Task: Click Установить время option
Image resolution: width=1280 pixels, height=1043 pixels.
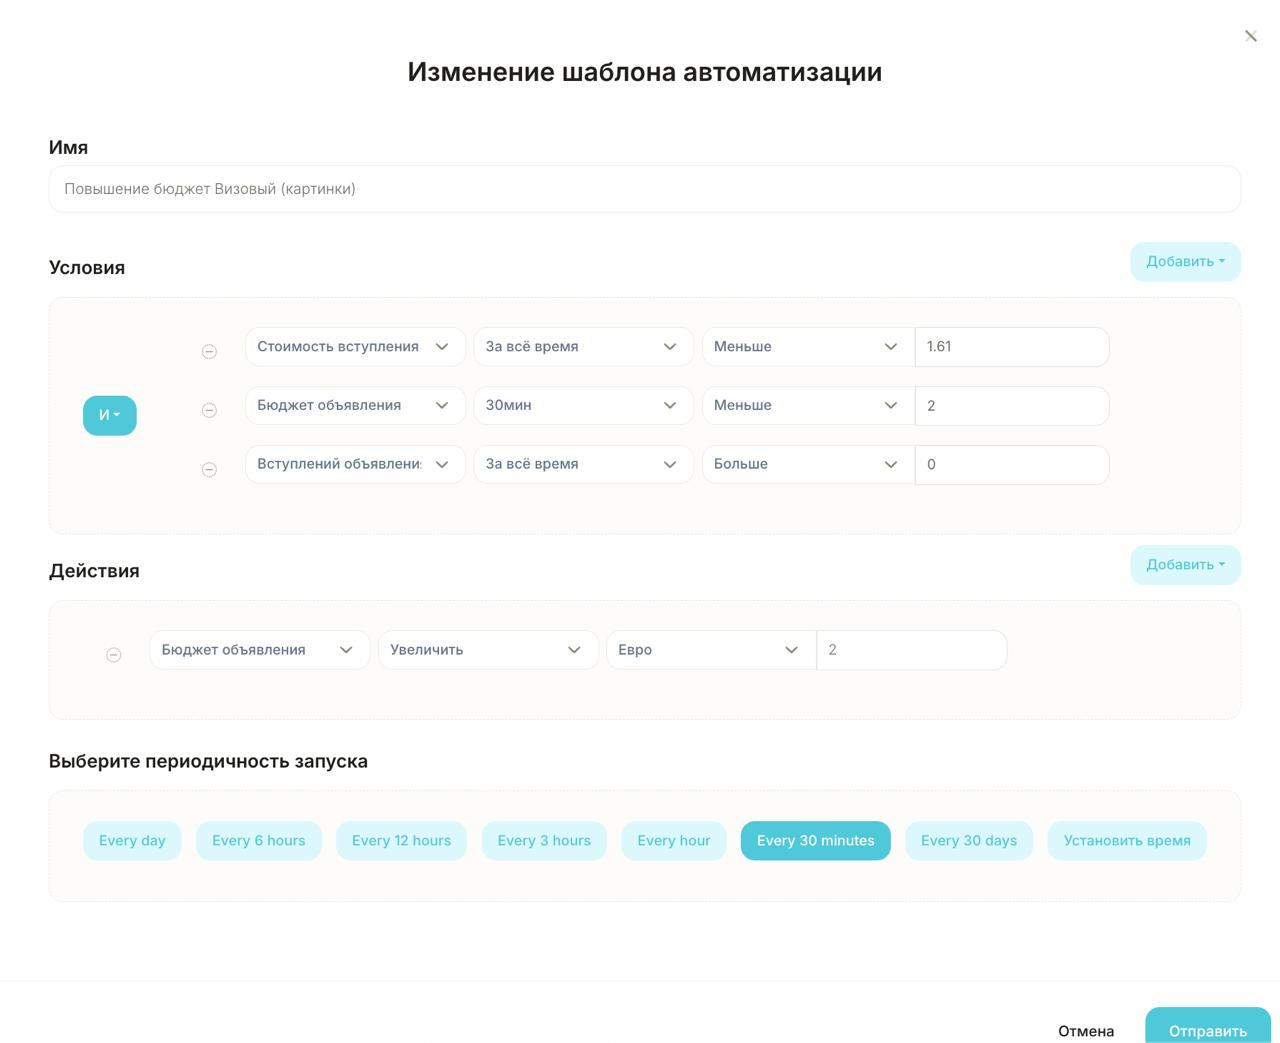Action: 1126,841
